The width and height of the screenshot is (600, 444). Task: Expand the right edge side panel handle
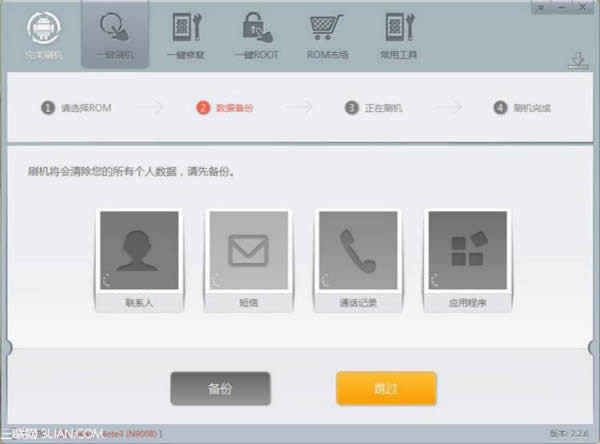pos(596,347)
